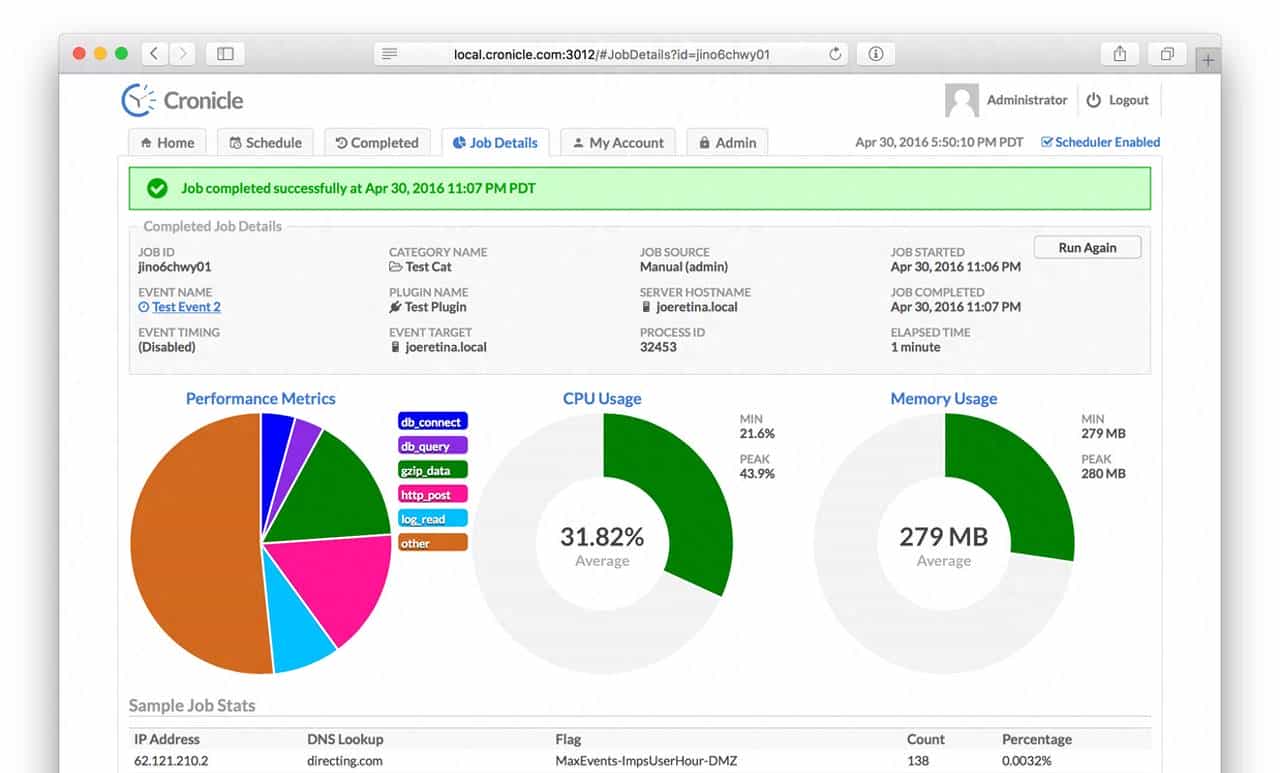Screen dimensions: 1280x773
Task: Click the Logout button
Action: tap(1118, 100)
